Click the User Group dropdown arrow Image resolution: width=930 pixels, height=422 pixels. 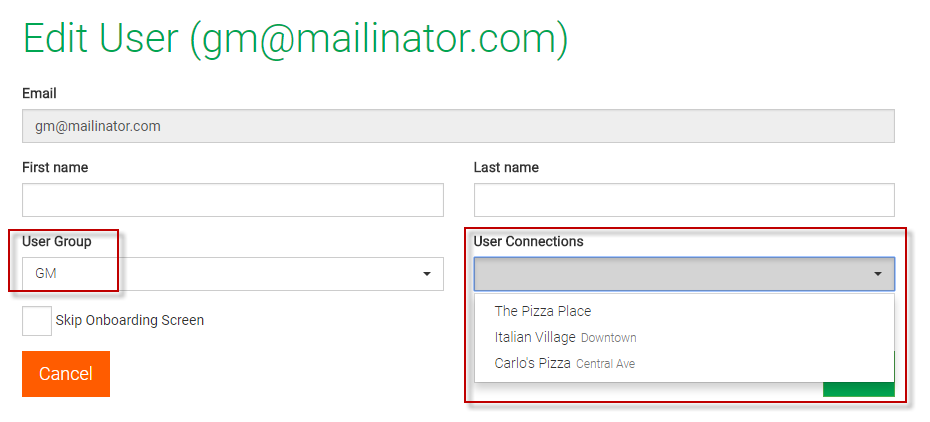427,274
